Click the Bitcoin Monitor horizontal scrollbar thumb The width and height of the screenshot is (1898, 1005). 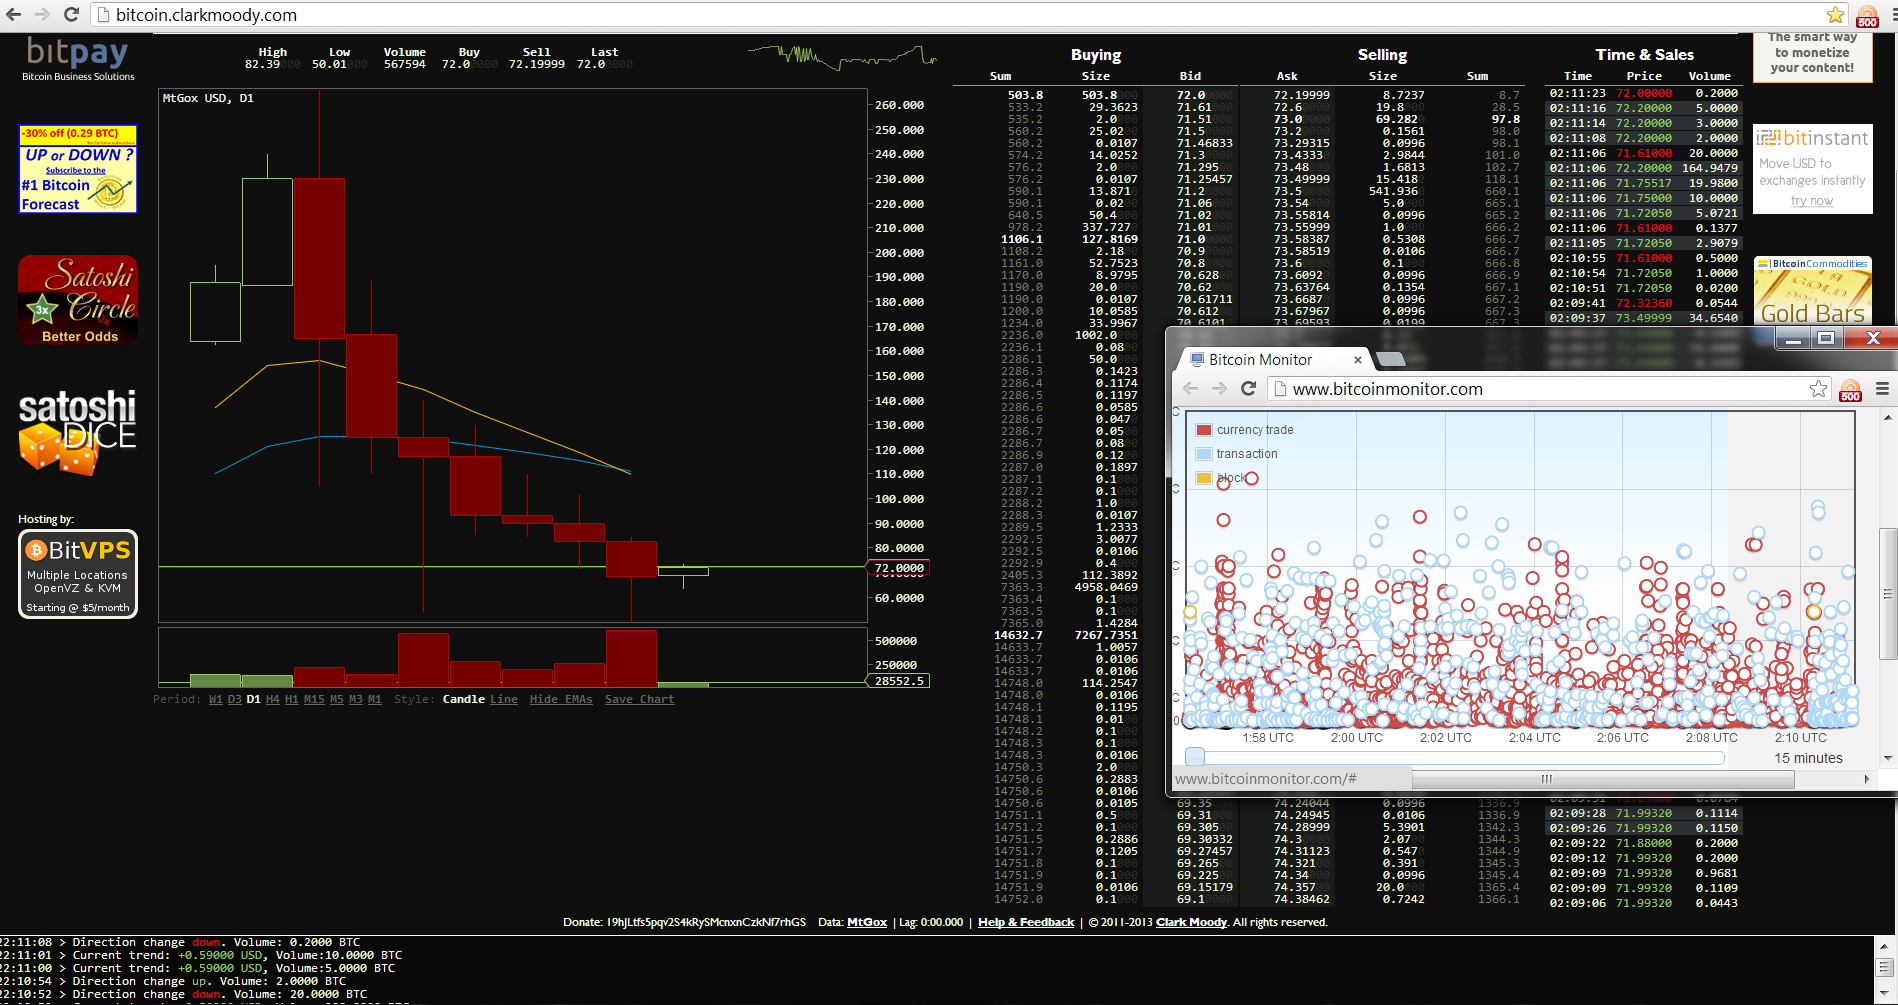(x=1603, y=779)
